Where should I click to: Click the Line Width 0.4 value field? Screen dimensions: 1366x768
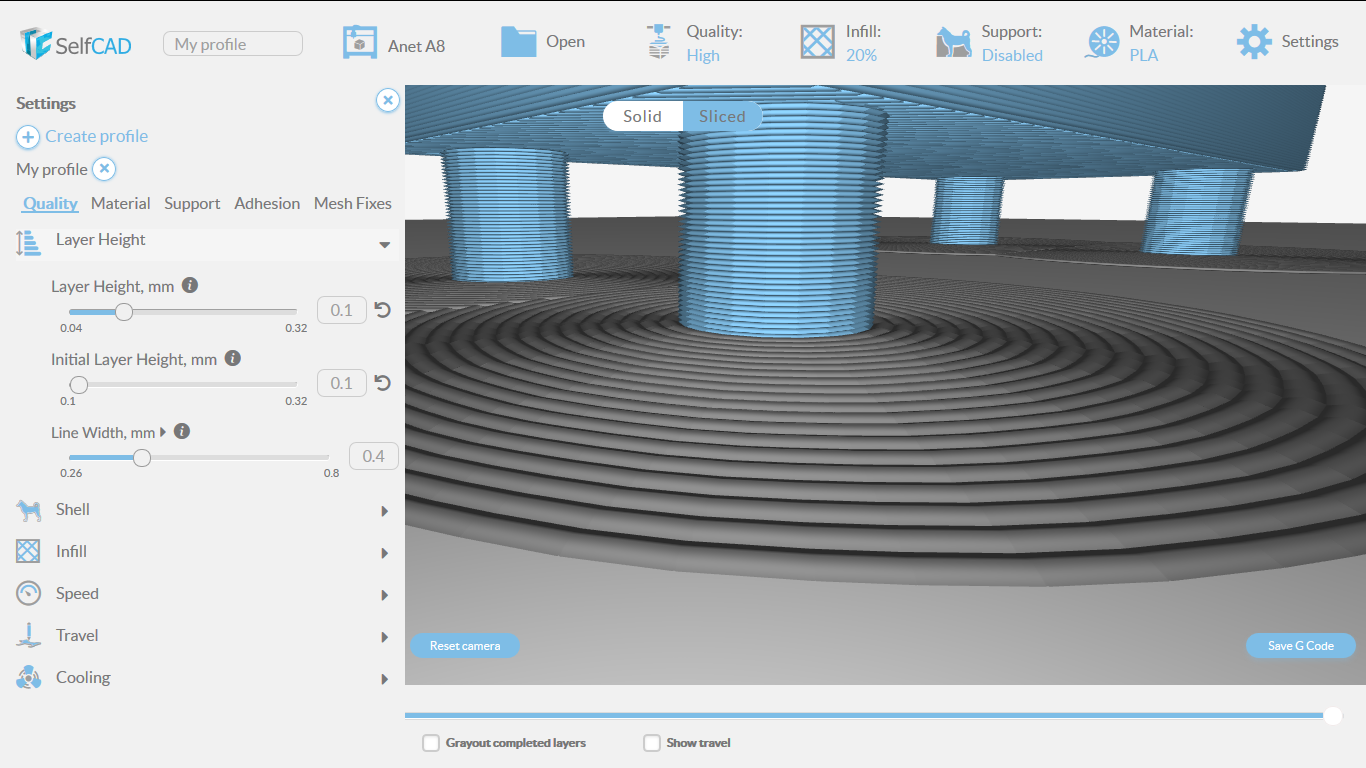(374, 456)
